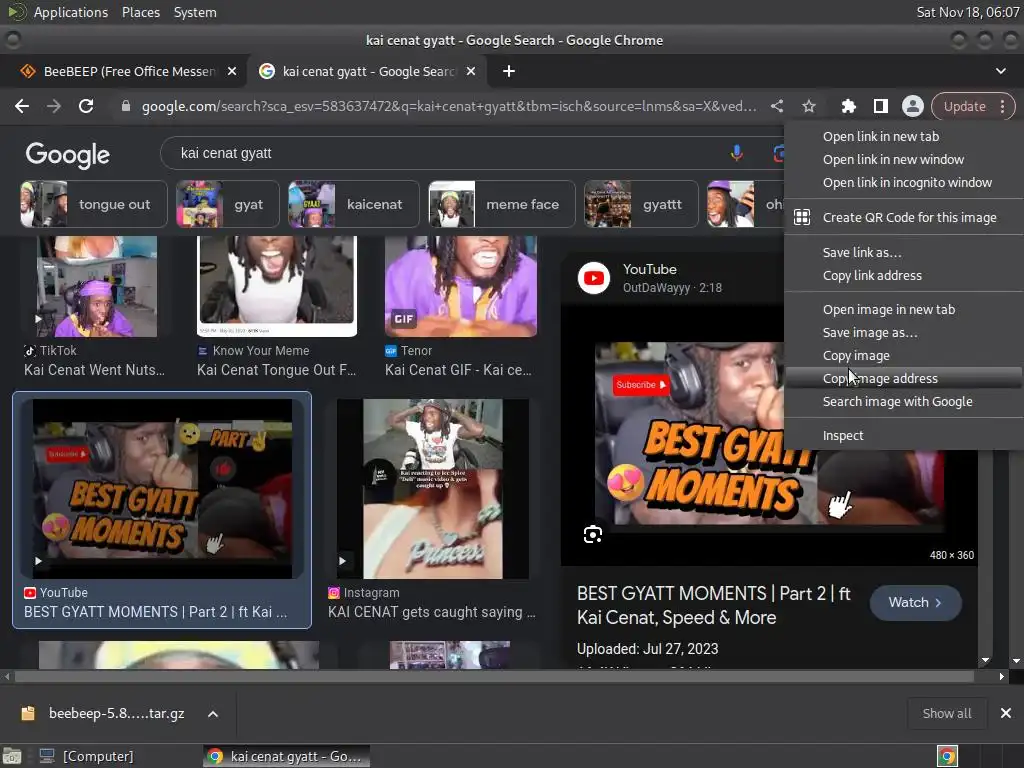Open the Know Your Meme Tongue Out thumbnail

277,287
